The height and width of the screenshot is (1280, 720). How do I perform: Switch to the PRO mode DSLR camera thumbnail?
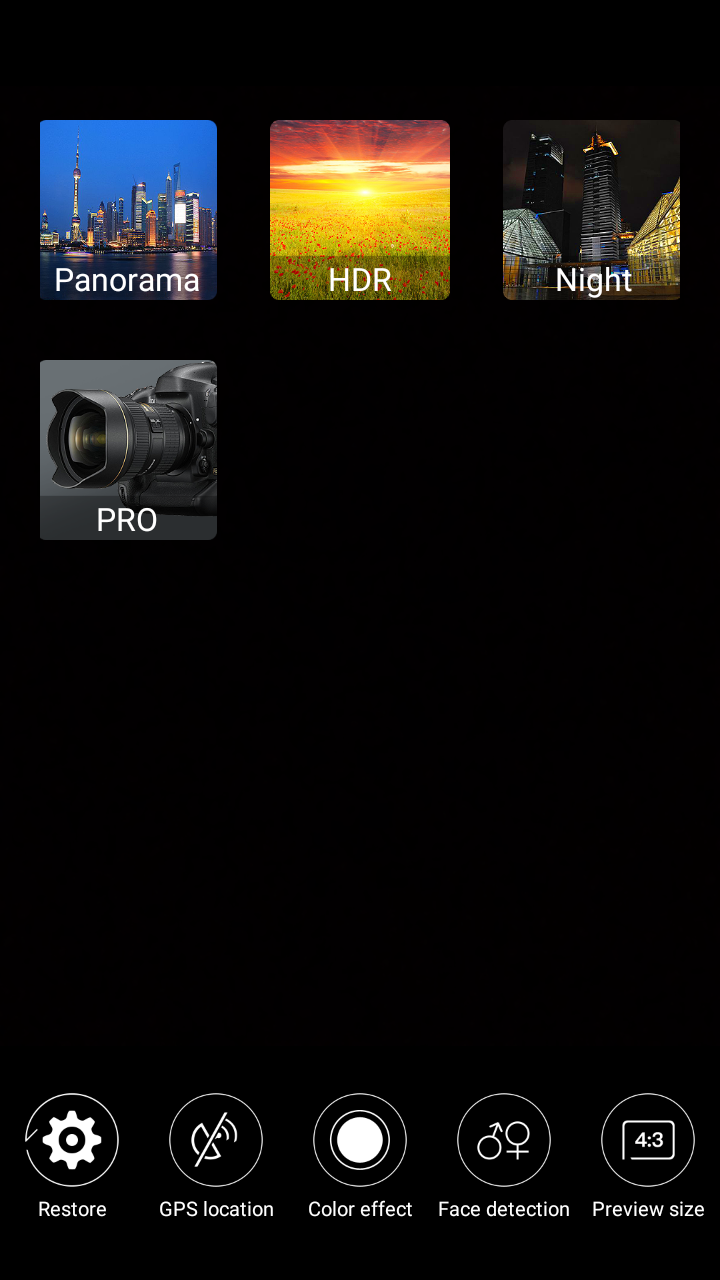pyautogui.click(x=128, y=450)
